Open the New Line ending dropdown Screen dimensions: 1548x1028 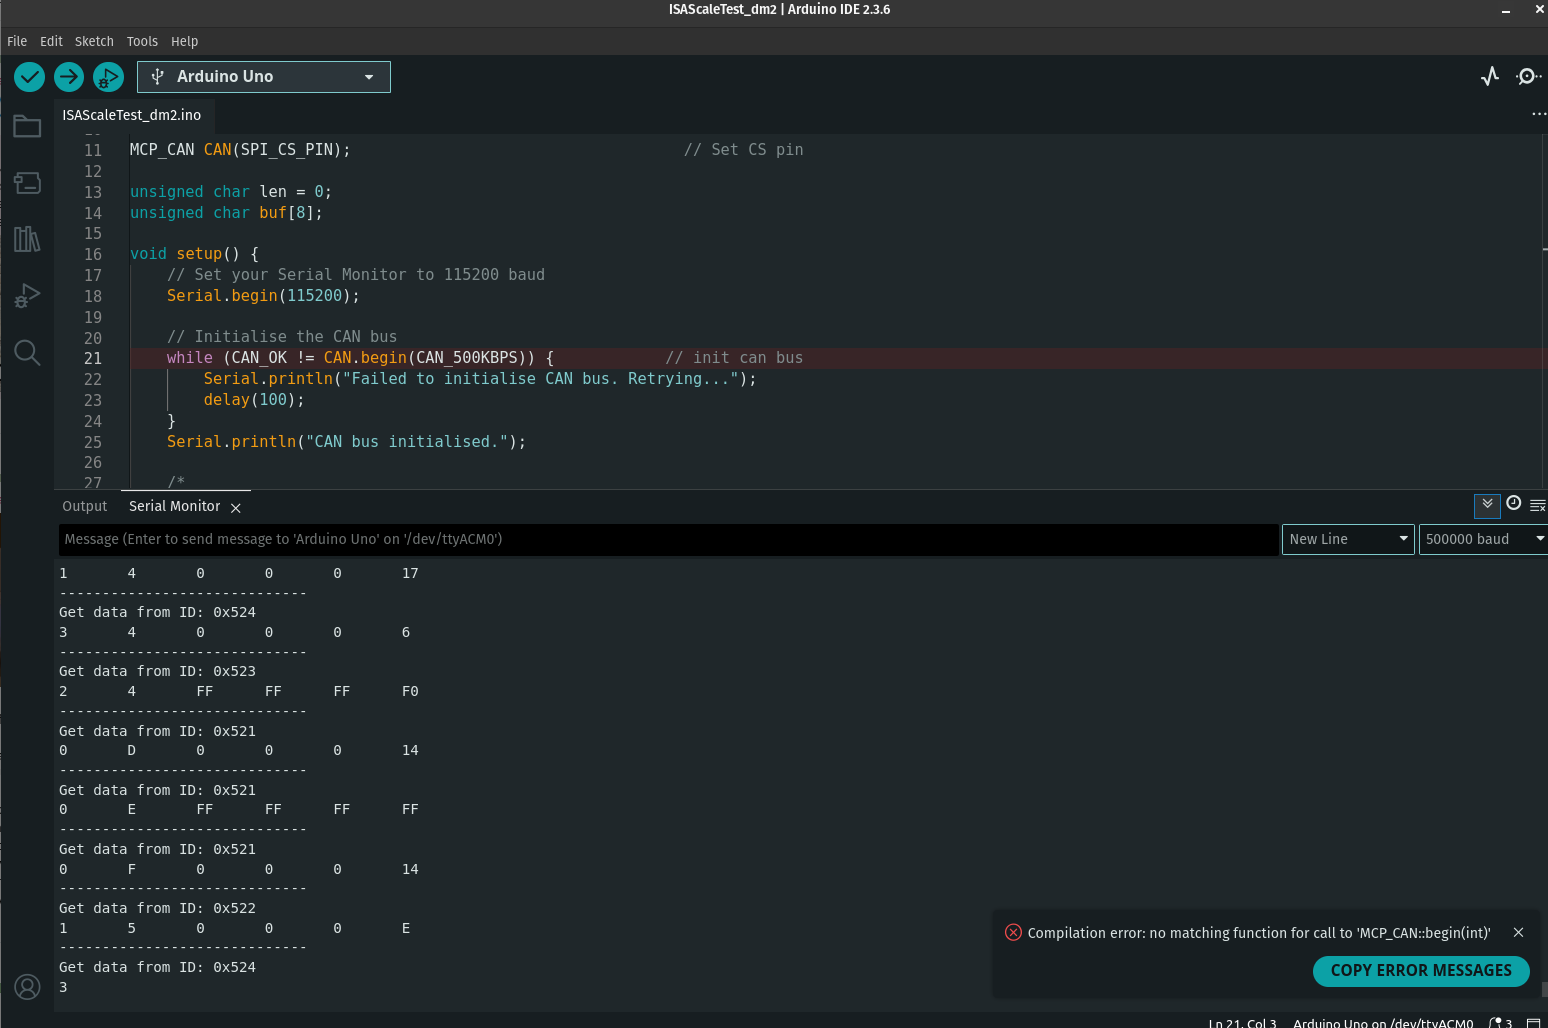click(1347, 539)
